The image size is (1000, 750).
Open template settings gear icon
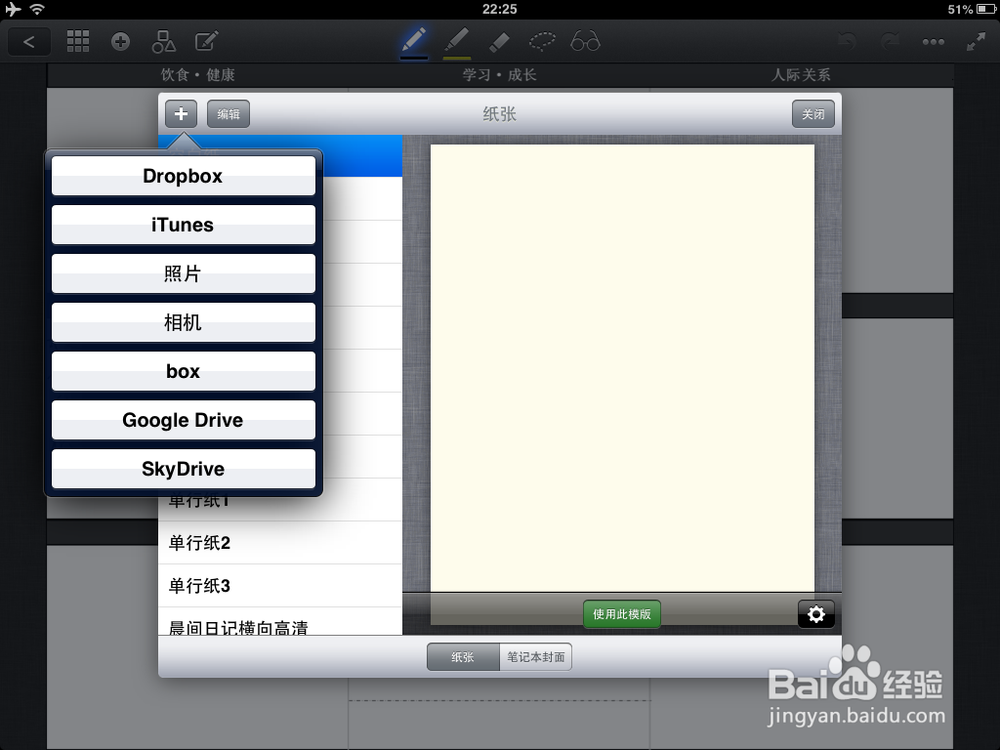tap(816, 614)
